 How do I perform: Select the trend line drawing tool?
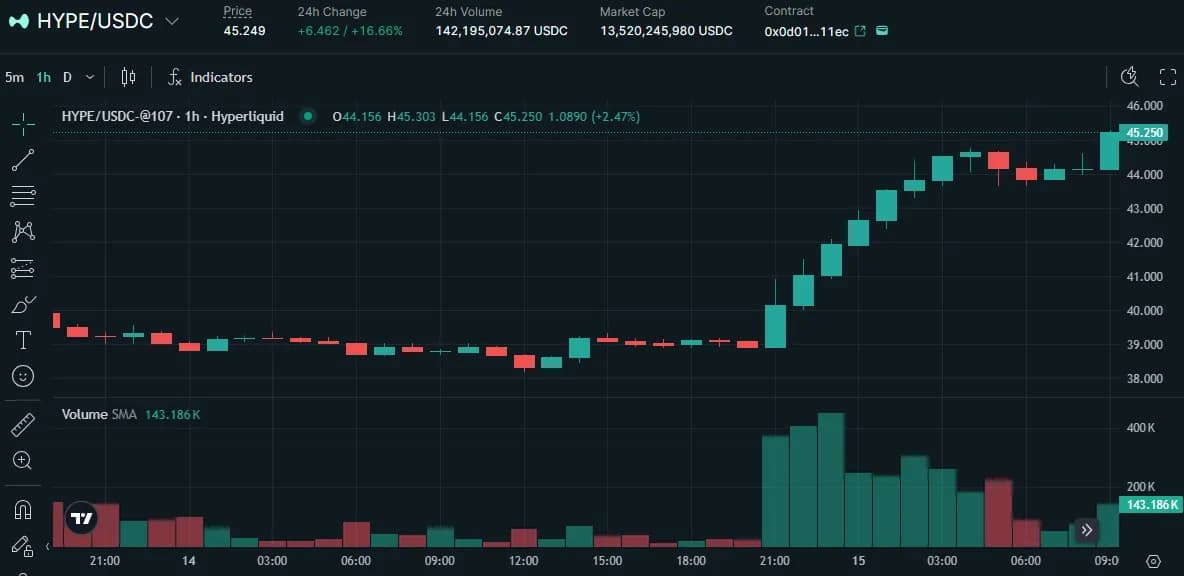click(23, 160)
